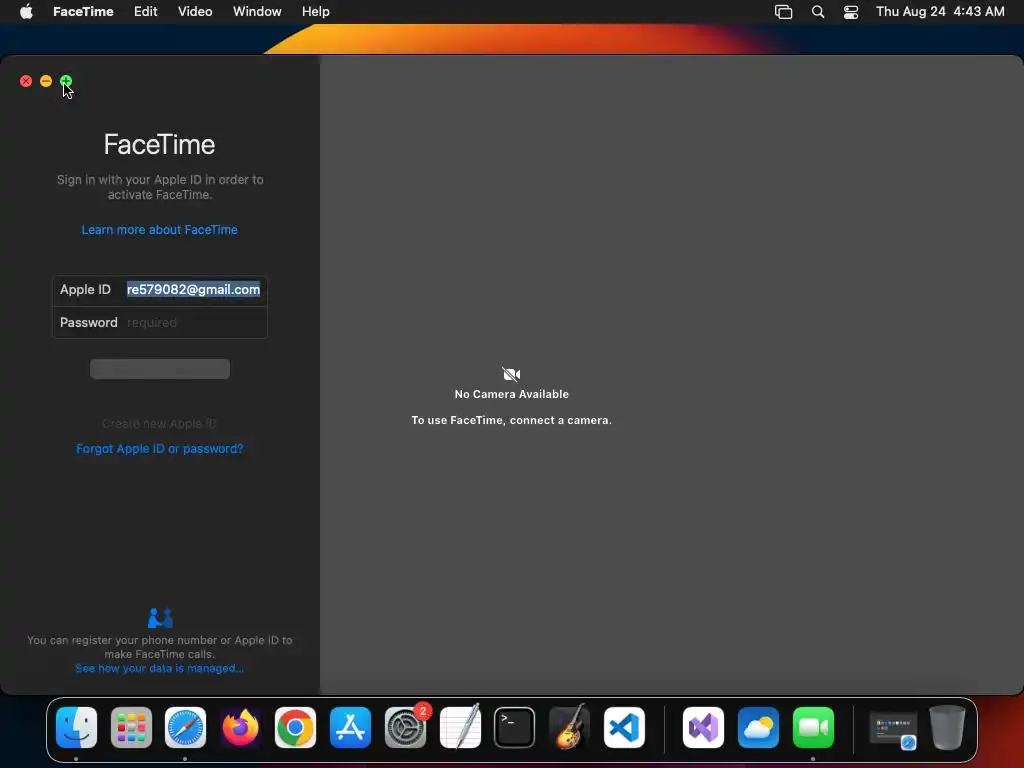
Task: Open Google Chrome from the Dock
Action: tap(295, 727)
